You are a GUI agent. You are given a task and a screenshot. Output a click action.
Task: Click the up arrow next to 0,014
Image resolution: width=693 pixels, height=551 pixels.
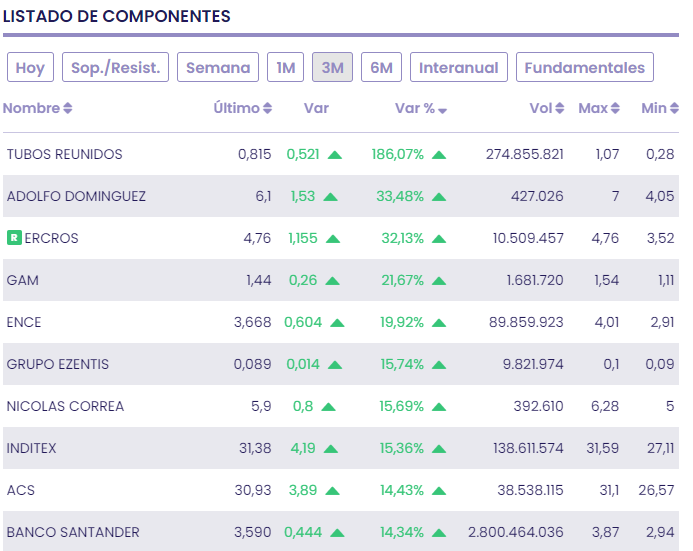[335, 365]
